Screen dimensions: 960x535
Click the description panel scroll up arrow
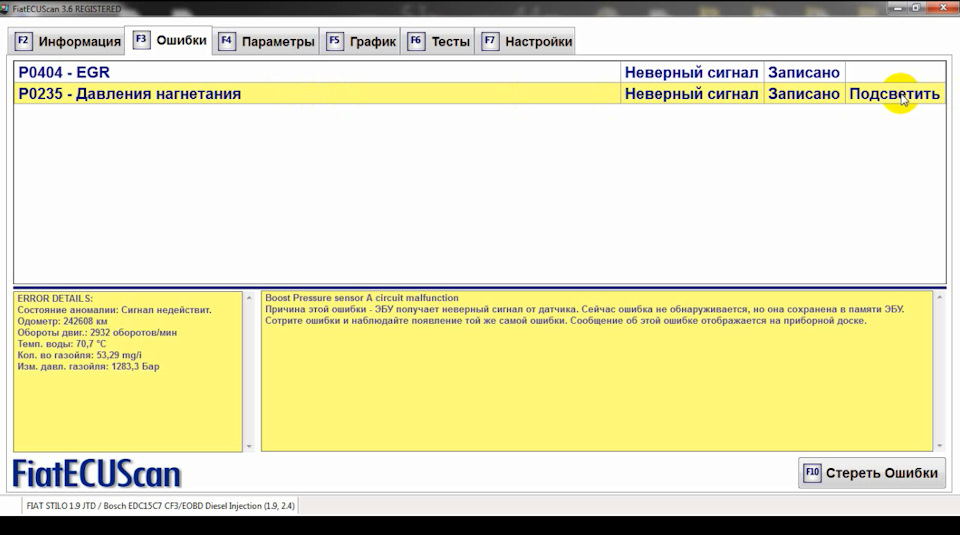coord(940,298)
